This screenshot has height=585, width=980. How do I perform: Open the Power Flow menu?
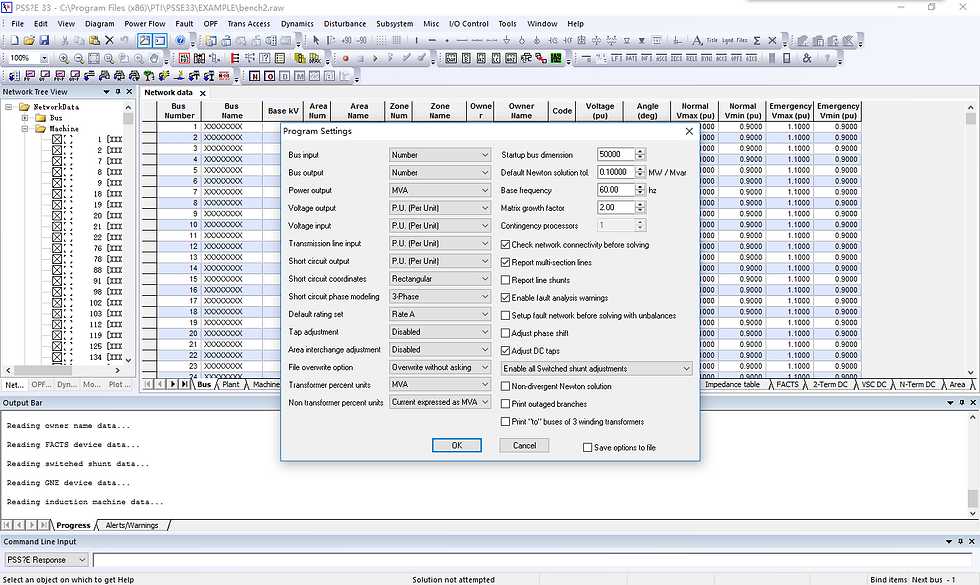[x=145, y=24]
